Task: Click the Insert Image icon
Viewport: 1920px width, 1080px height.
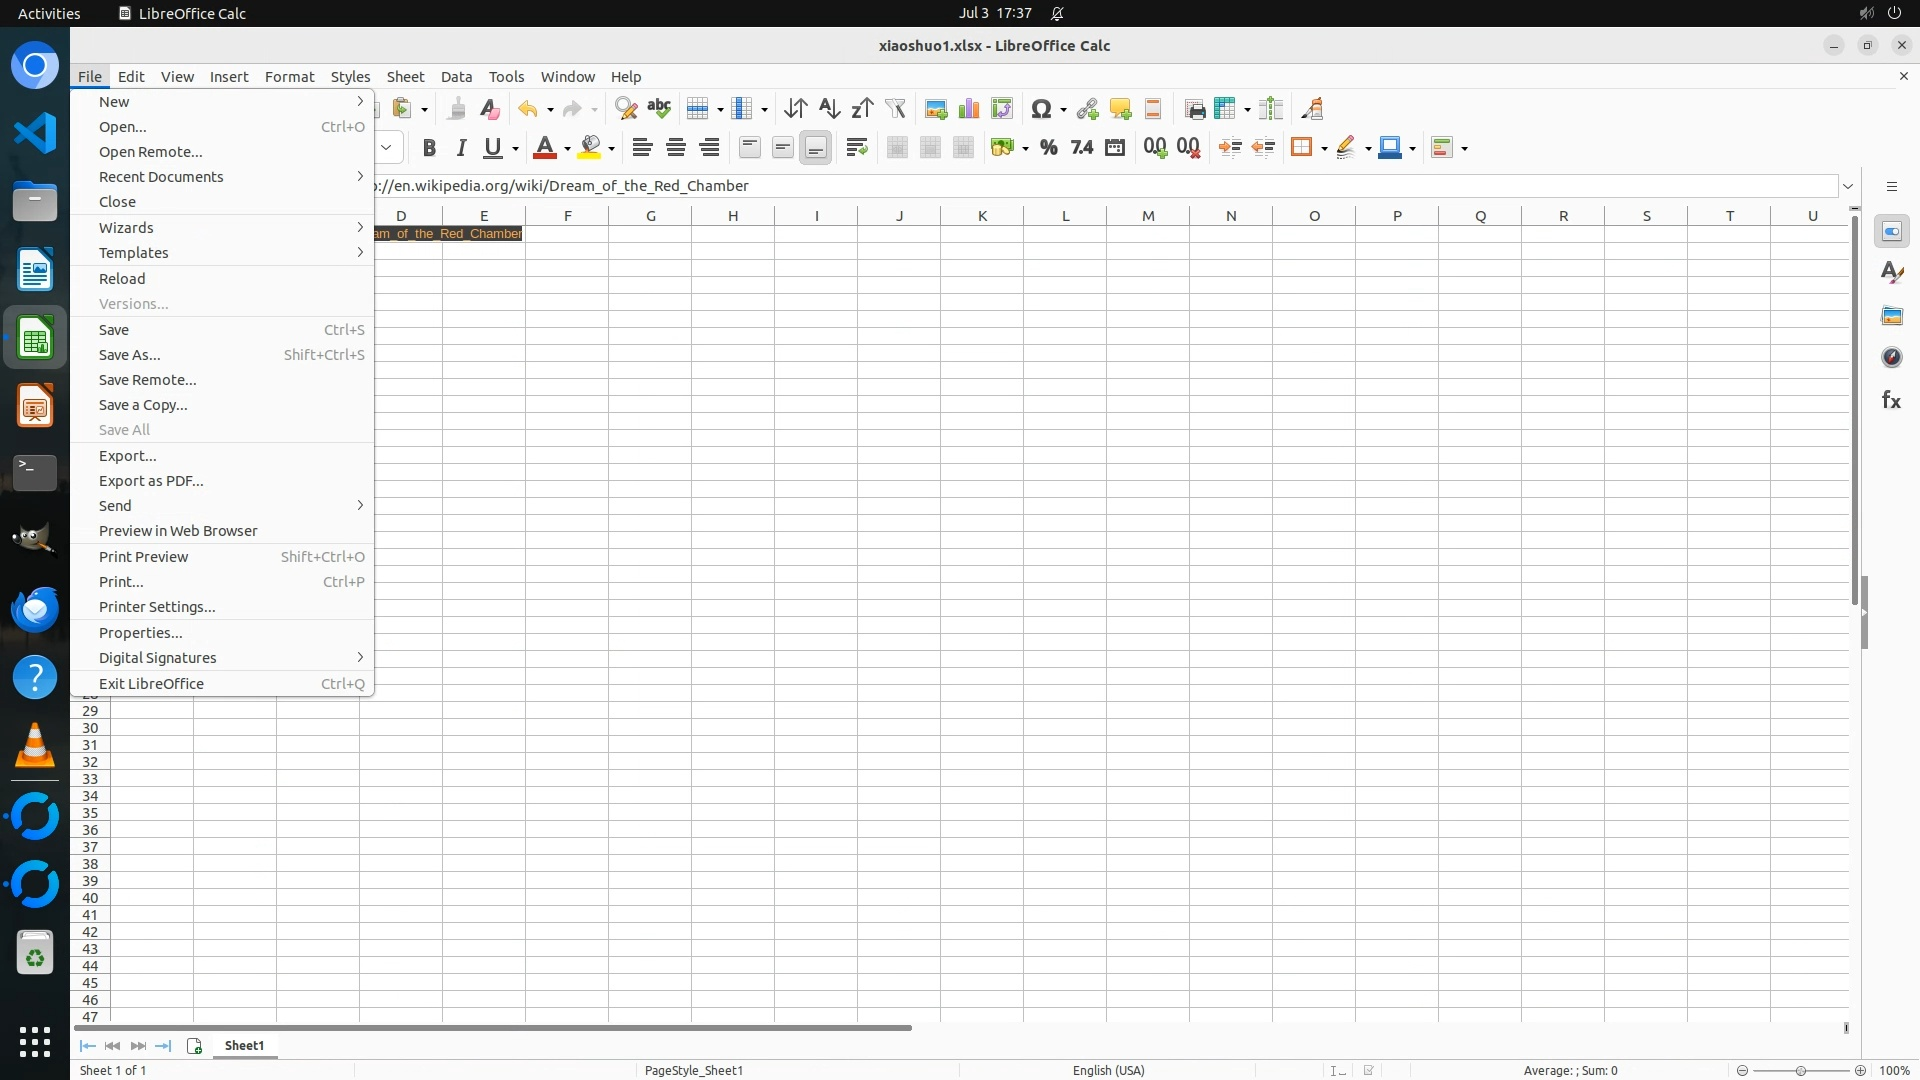Action: [936, 109]
